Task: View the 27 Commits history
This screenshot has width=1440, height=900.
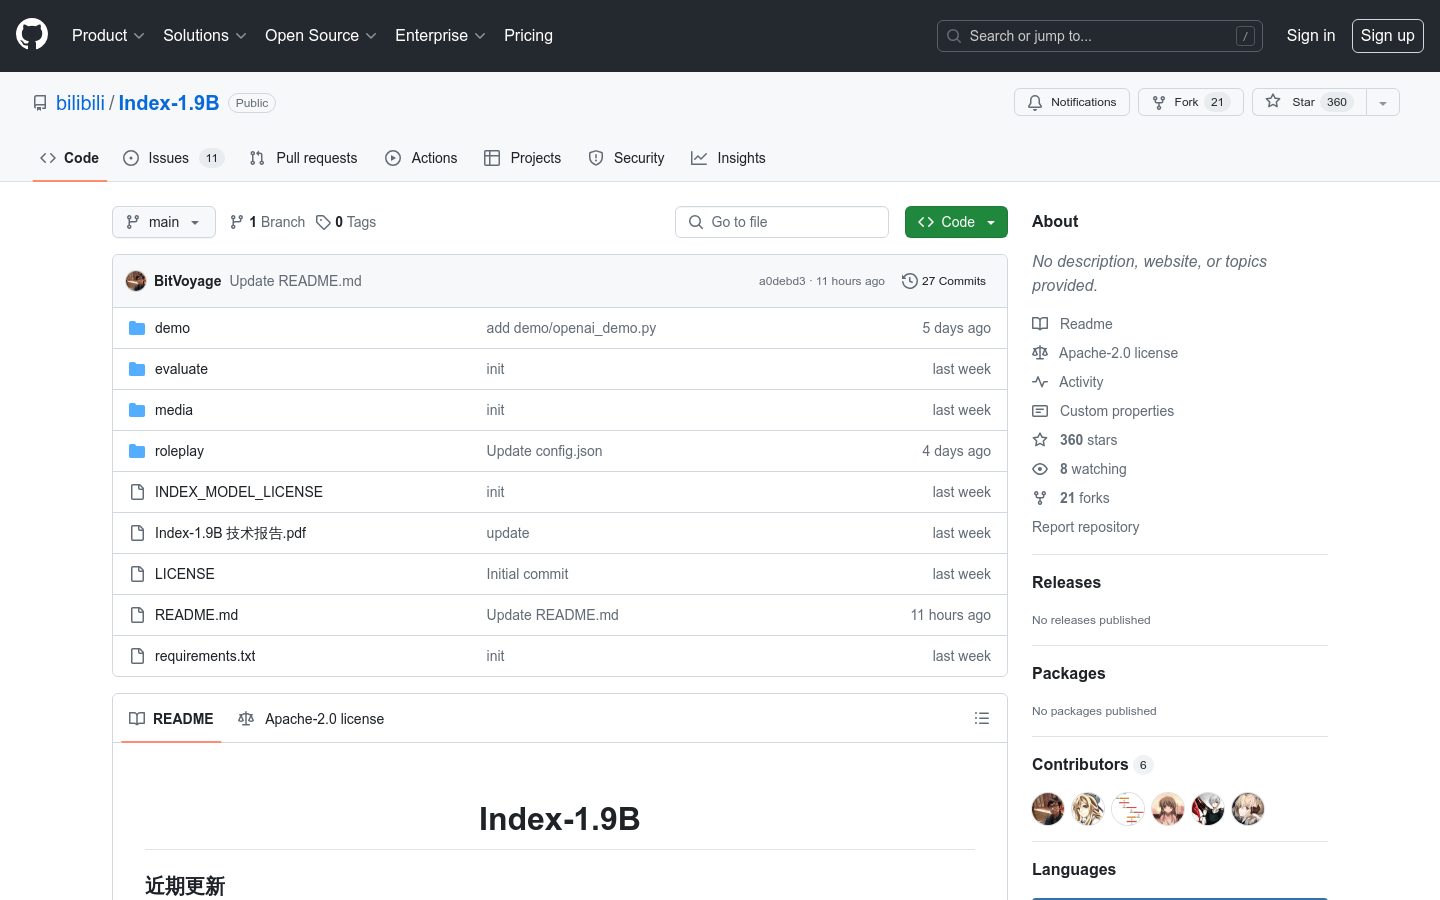Action: point(944,281)
